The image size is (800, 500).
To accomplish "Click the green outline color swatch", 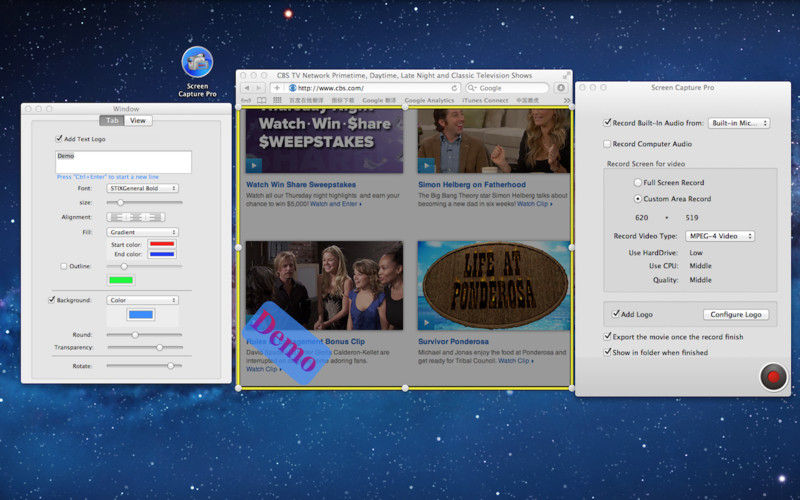I will 121,280.
